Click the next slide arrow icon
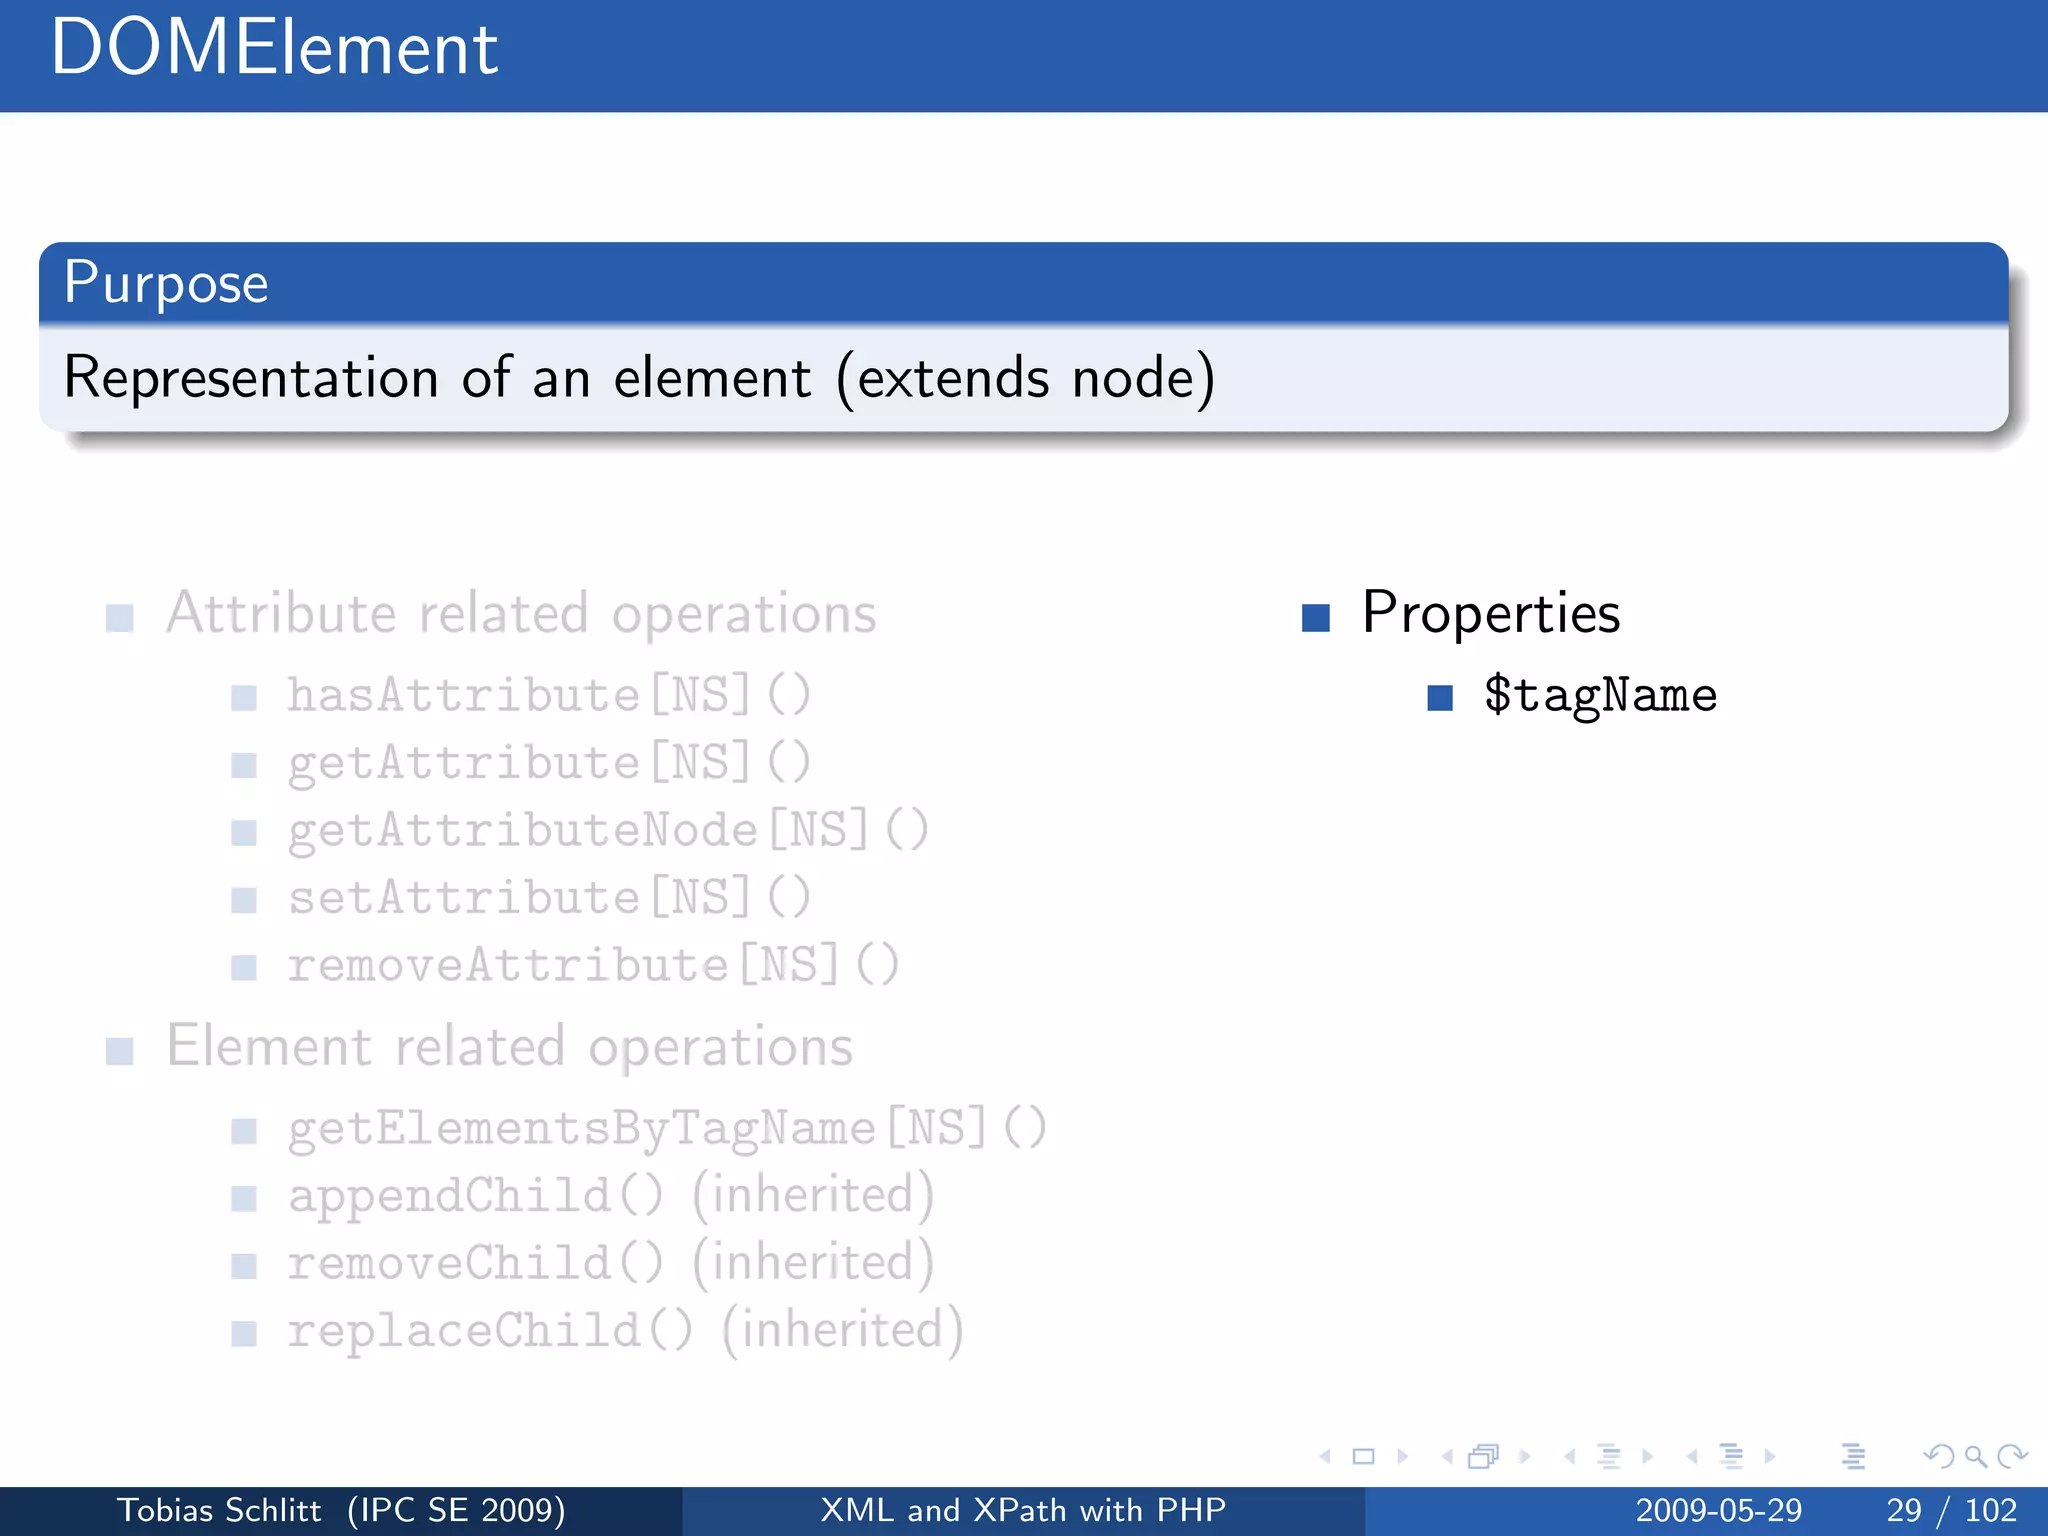 coord(1402,1457)
